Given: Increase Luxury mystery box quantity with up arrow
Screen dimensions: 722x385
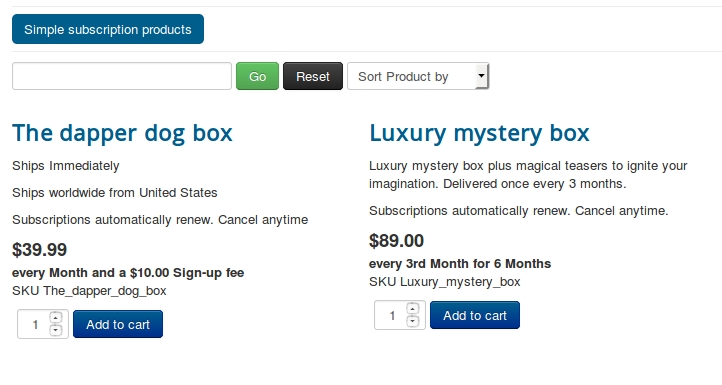Looking at the screenshot, I should [413, 309].
